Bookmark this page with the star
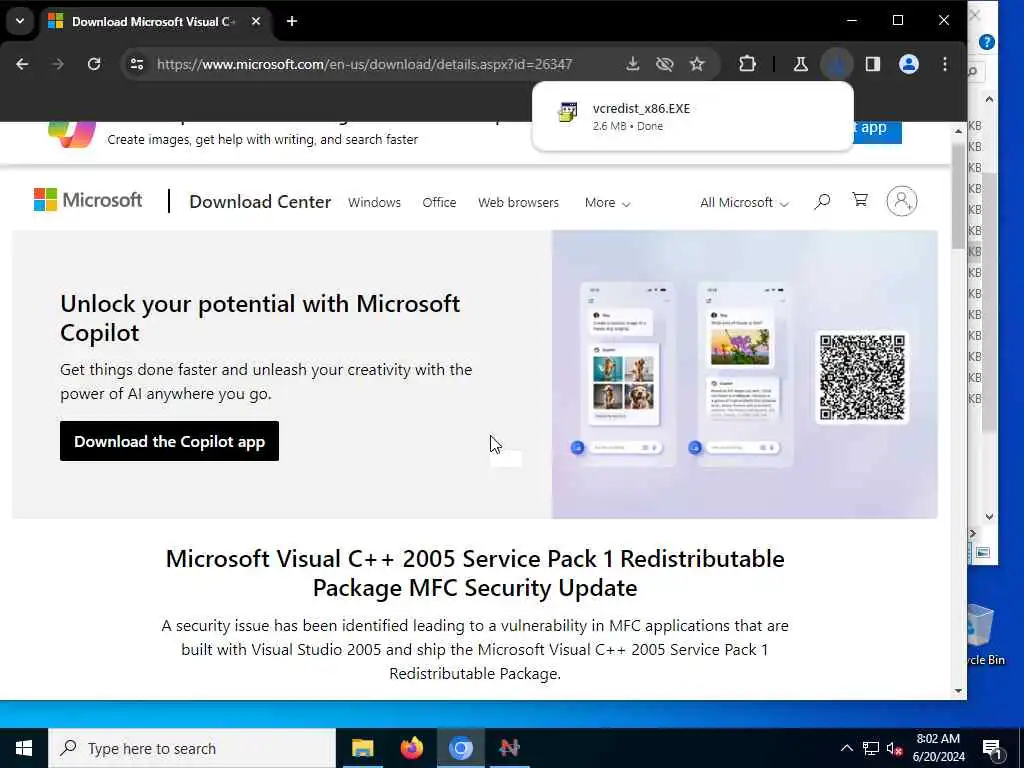The width and height of the screenshot is (1024, 768). pos(697,64)
